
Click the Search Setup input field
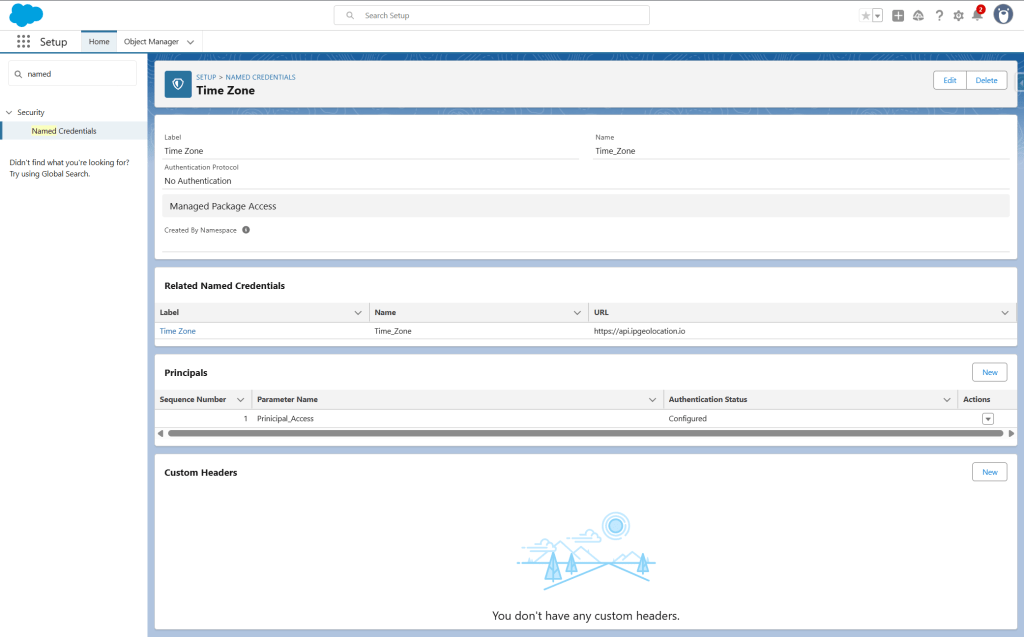(x=491, y=16)
